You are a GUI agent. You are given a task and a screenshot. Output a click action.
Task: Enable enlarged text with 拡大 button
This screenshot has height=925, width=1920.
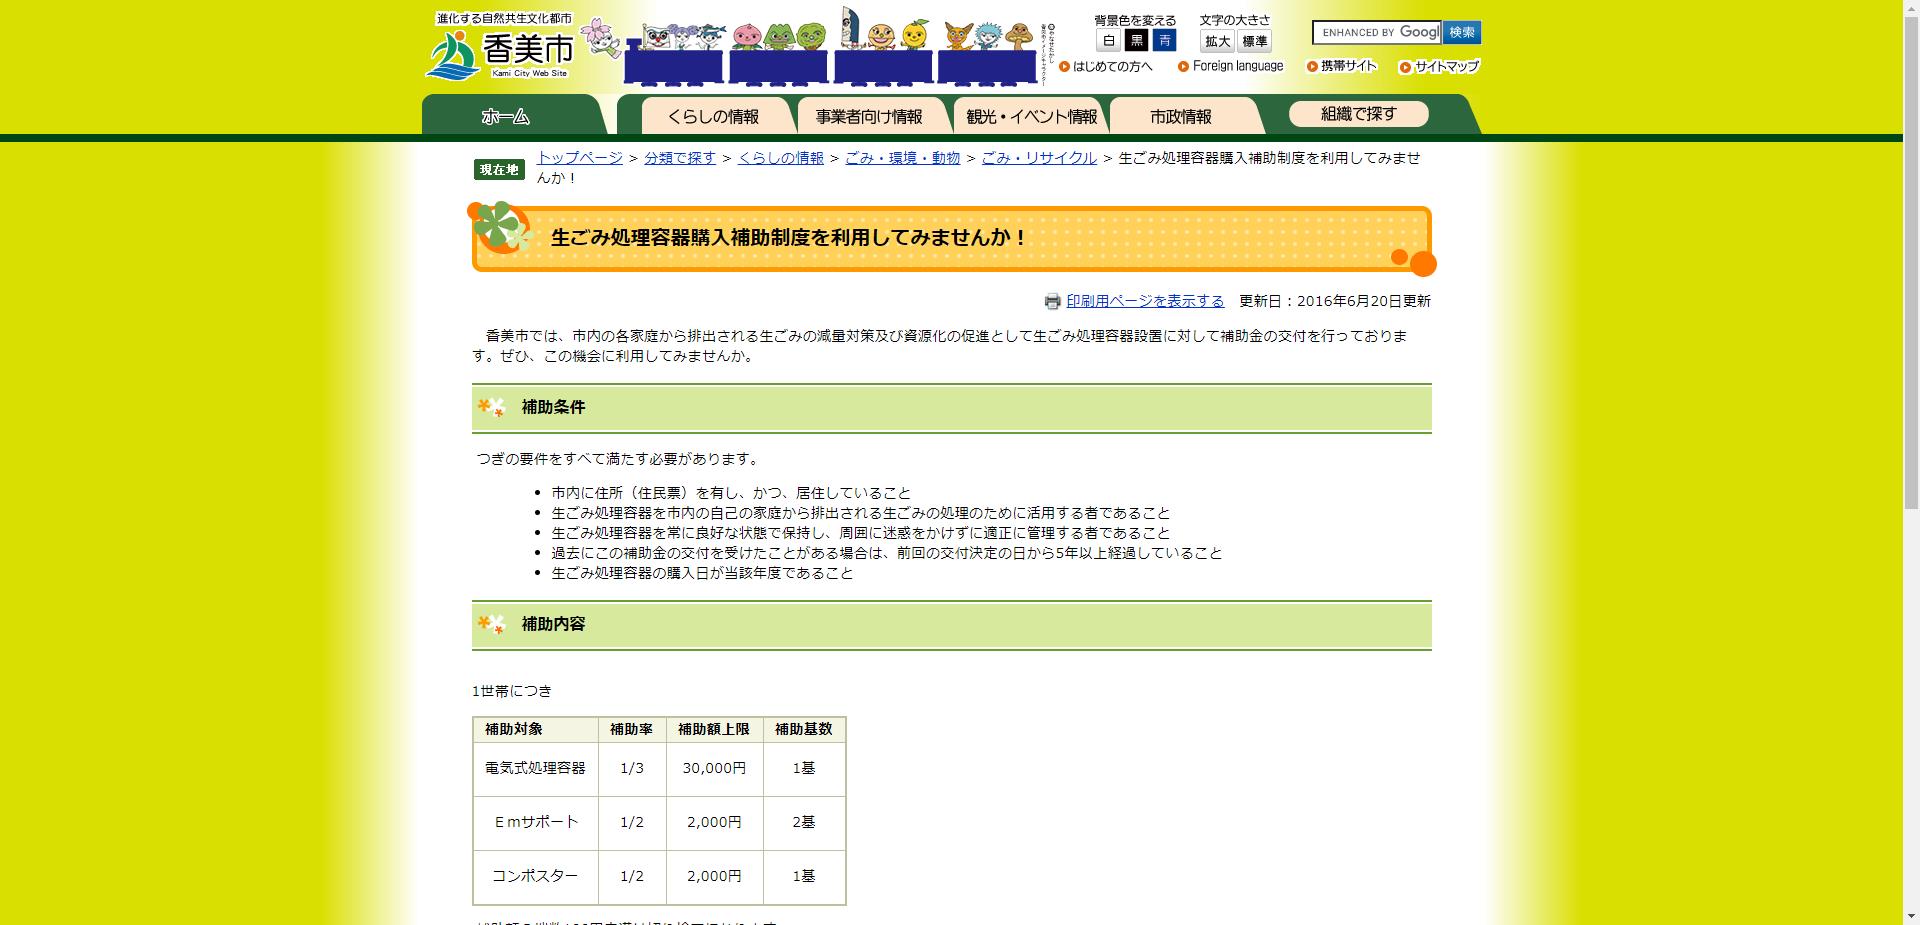[x=1215, y=42]
